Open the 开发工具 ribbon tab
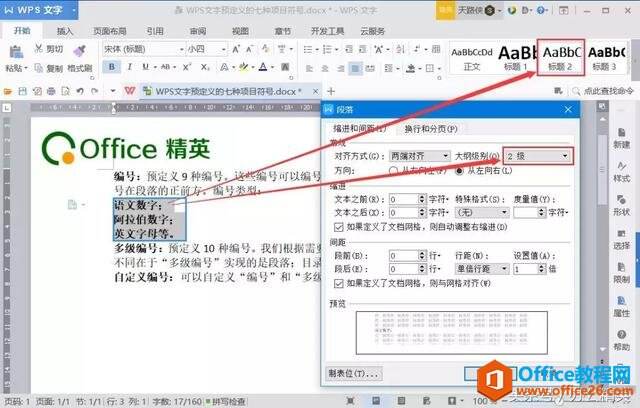Viewport: 640px width, 408px height. point(327,31)
